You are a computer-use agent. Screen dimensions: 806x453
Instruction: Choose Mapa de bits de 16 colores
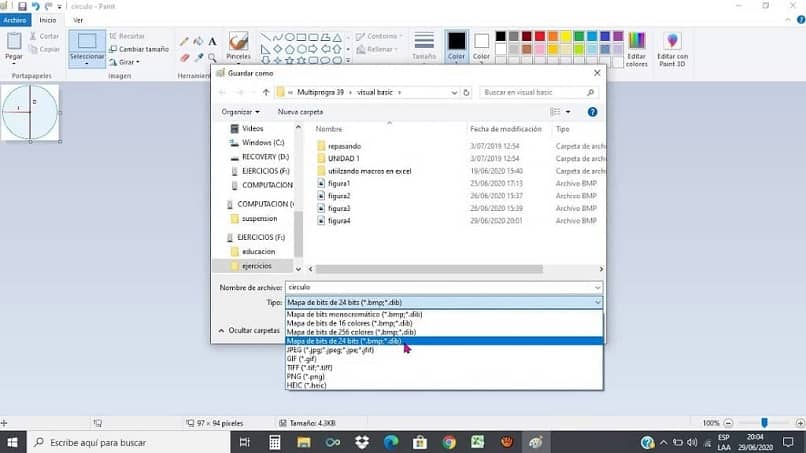(x=444, y=323)
